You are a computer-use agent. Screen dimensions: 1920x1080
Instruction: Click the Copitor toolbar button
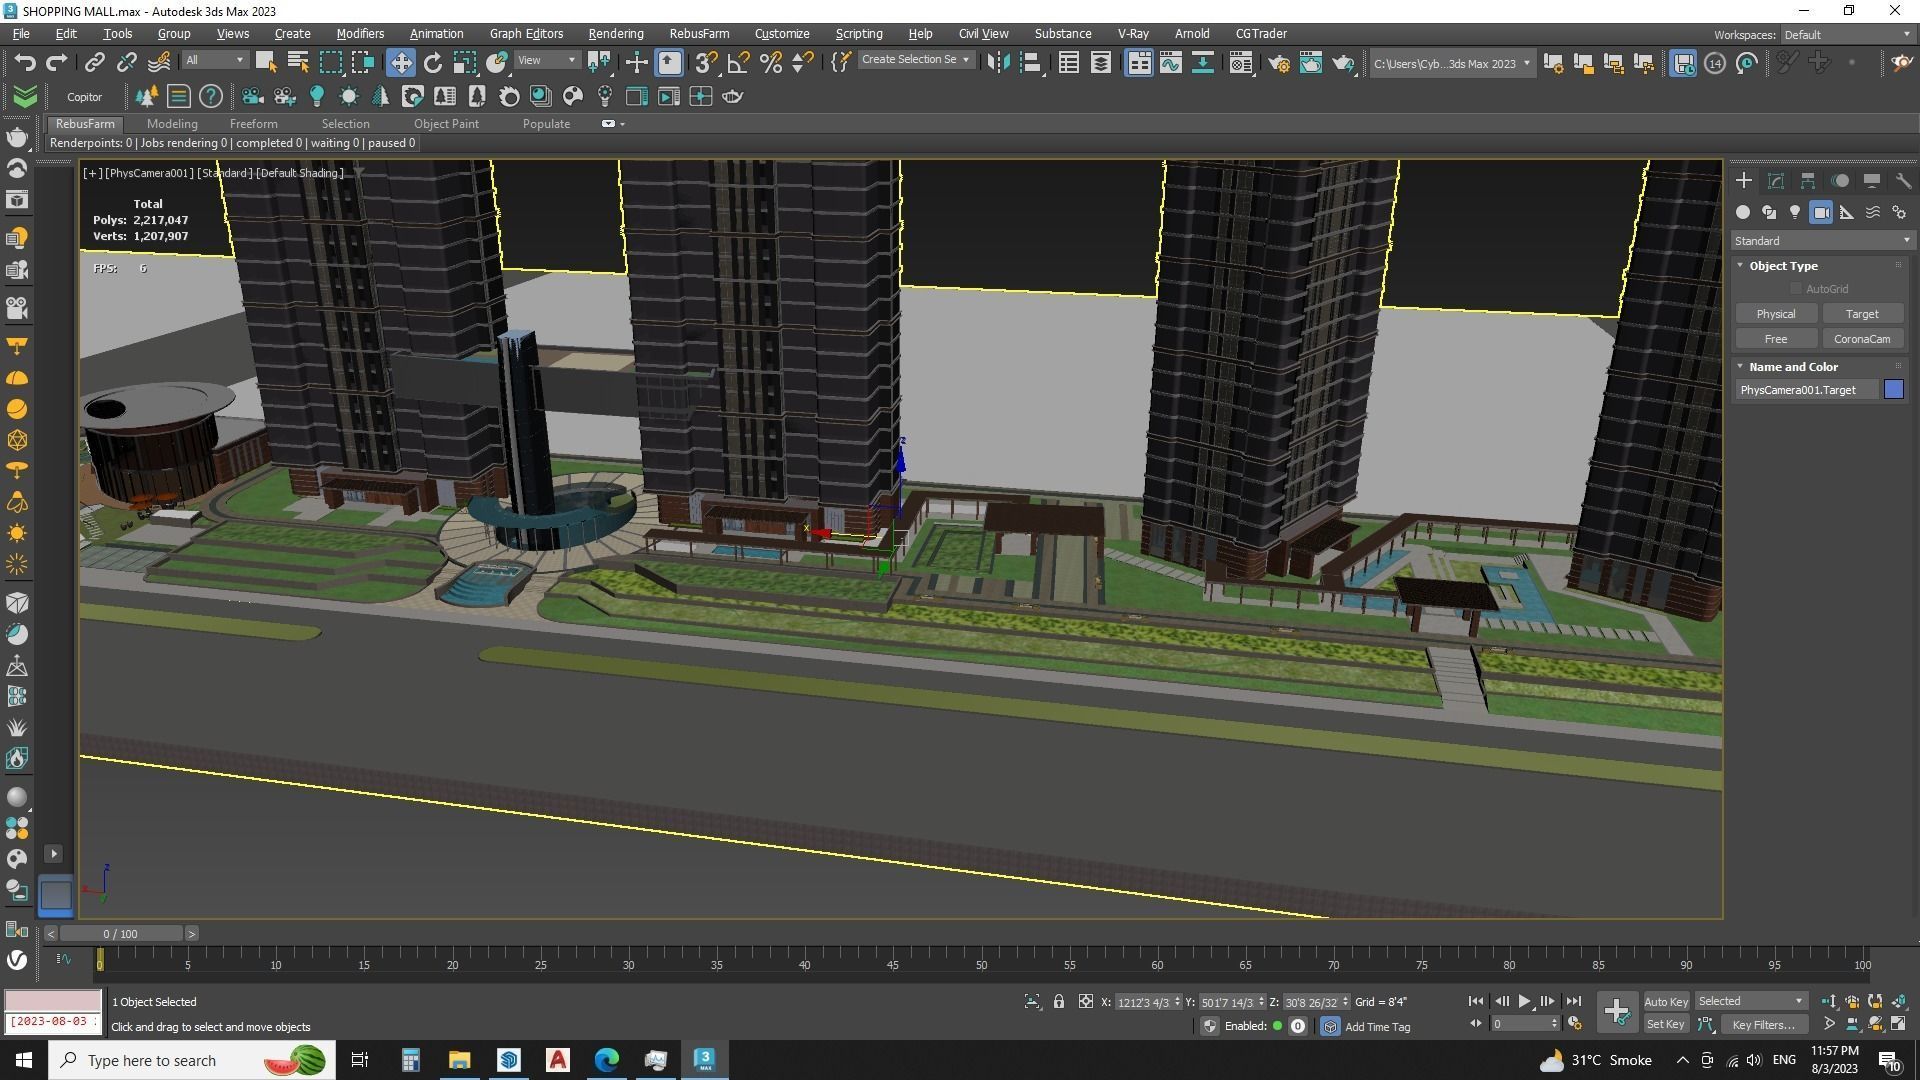click(84, 97)
